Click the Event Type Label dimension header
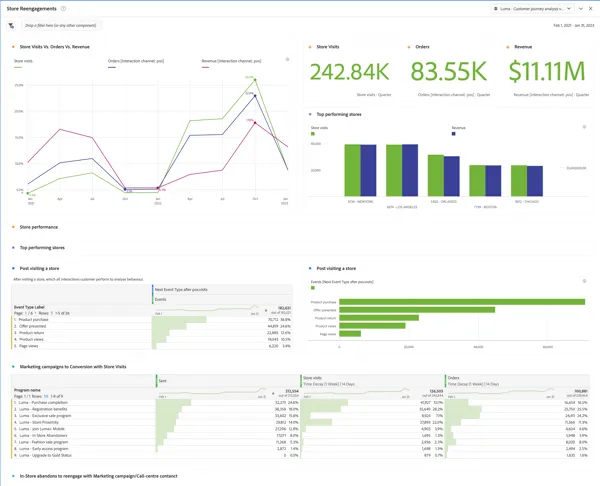Screen dimensions: 600x486 coord(29,307)
